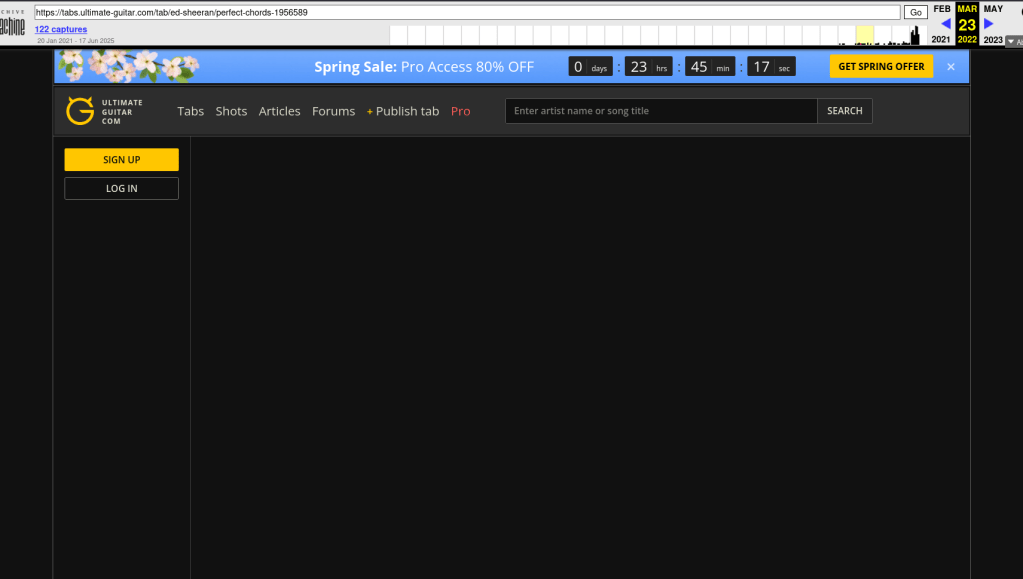1023x579 pixels.
Task: Click the cherry blossom banner image
Action: tap(127, 66)
